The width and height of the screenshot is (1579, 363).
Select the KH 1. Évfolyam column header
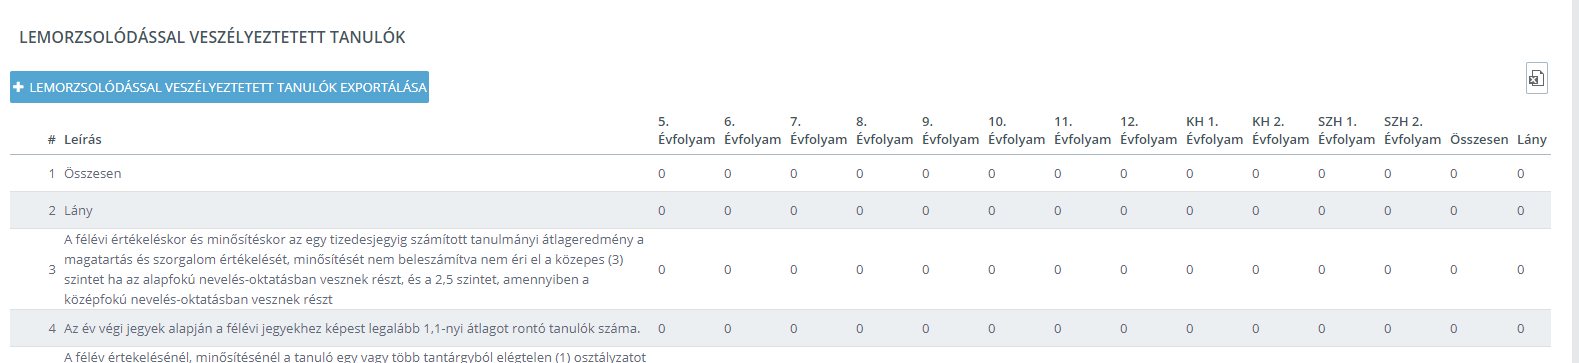(1214, 131)
